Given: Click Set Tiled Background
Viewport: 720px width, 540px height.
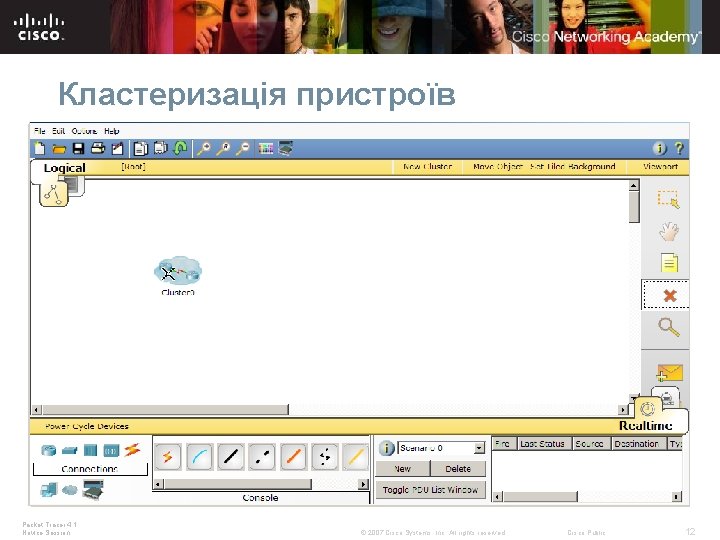Looking at the screenshot, I should pos(573,167).
